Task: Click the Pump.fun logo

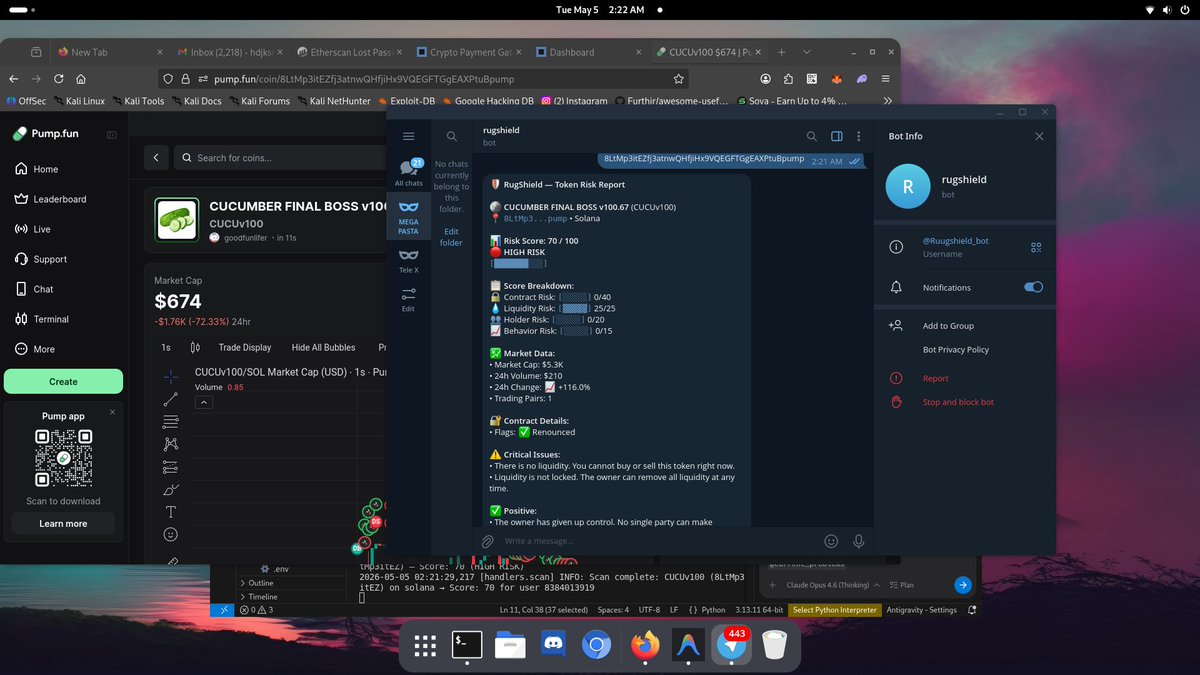Action: 48,134
